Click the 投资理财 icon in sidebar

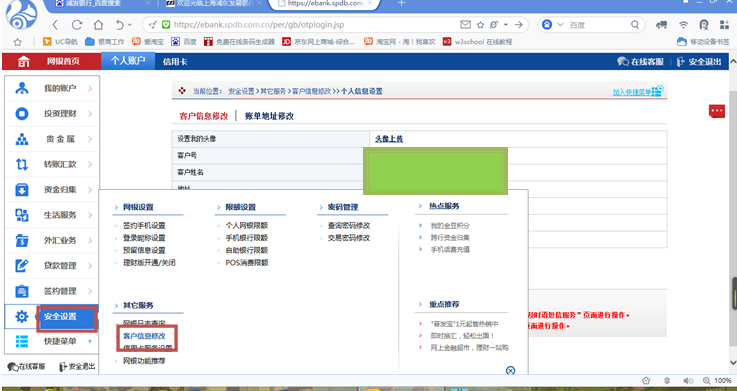(x=22, y=113)
